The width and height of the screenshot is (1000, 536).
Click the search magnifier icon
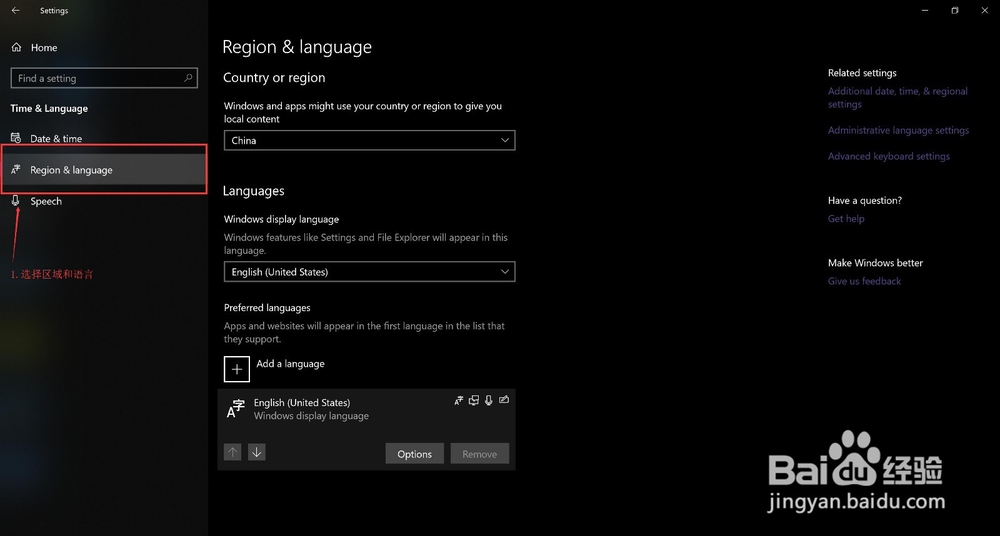pyautogui.click(x=188, y=78)
